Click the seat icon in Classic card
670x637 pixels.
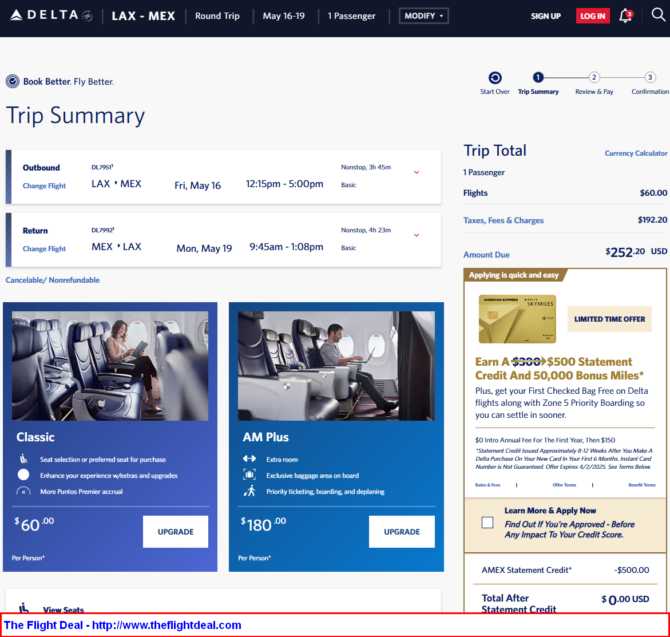(24, 459)
